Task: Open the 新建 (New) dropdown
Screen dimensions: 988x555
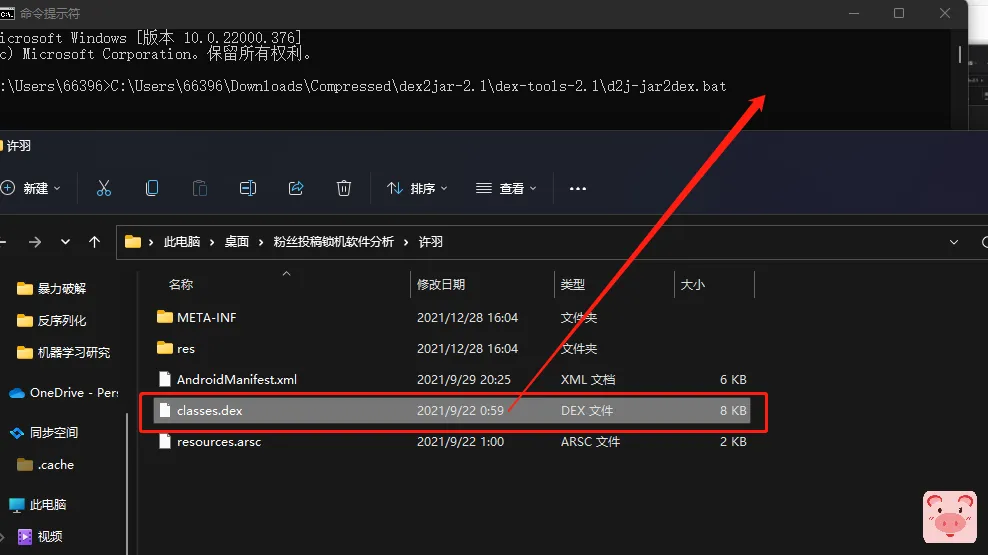Action: click(31, 188)
